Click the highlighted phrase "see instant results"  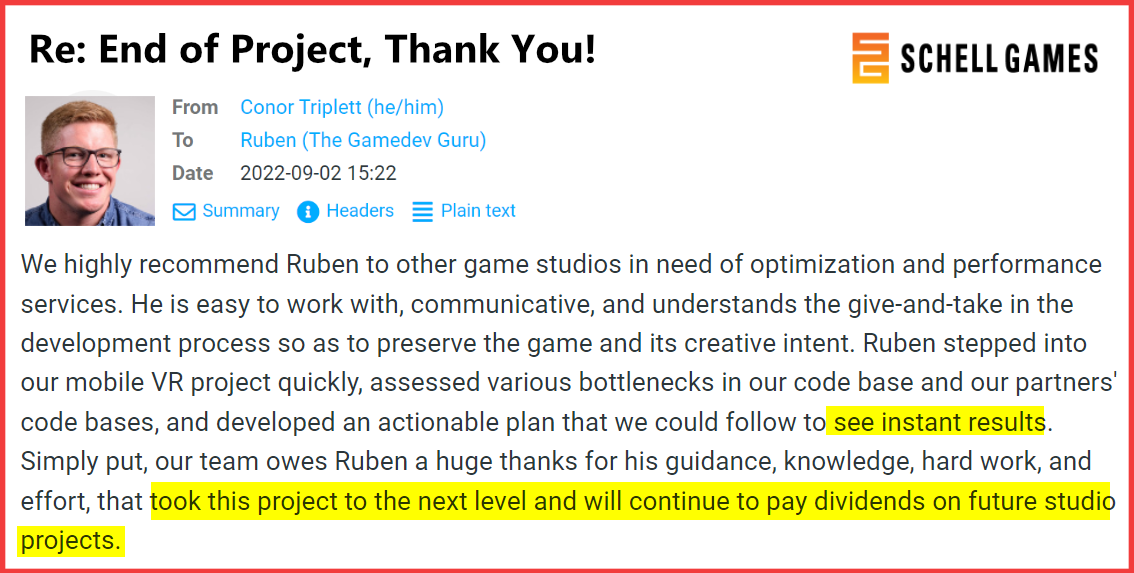tap(938, 422)
